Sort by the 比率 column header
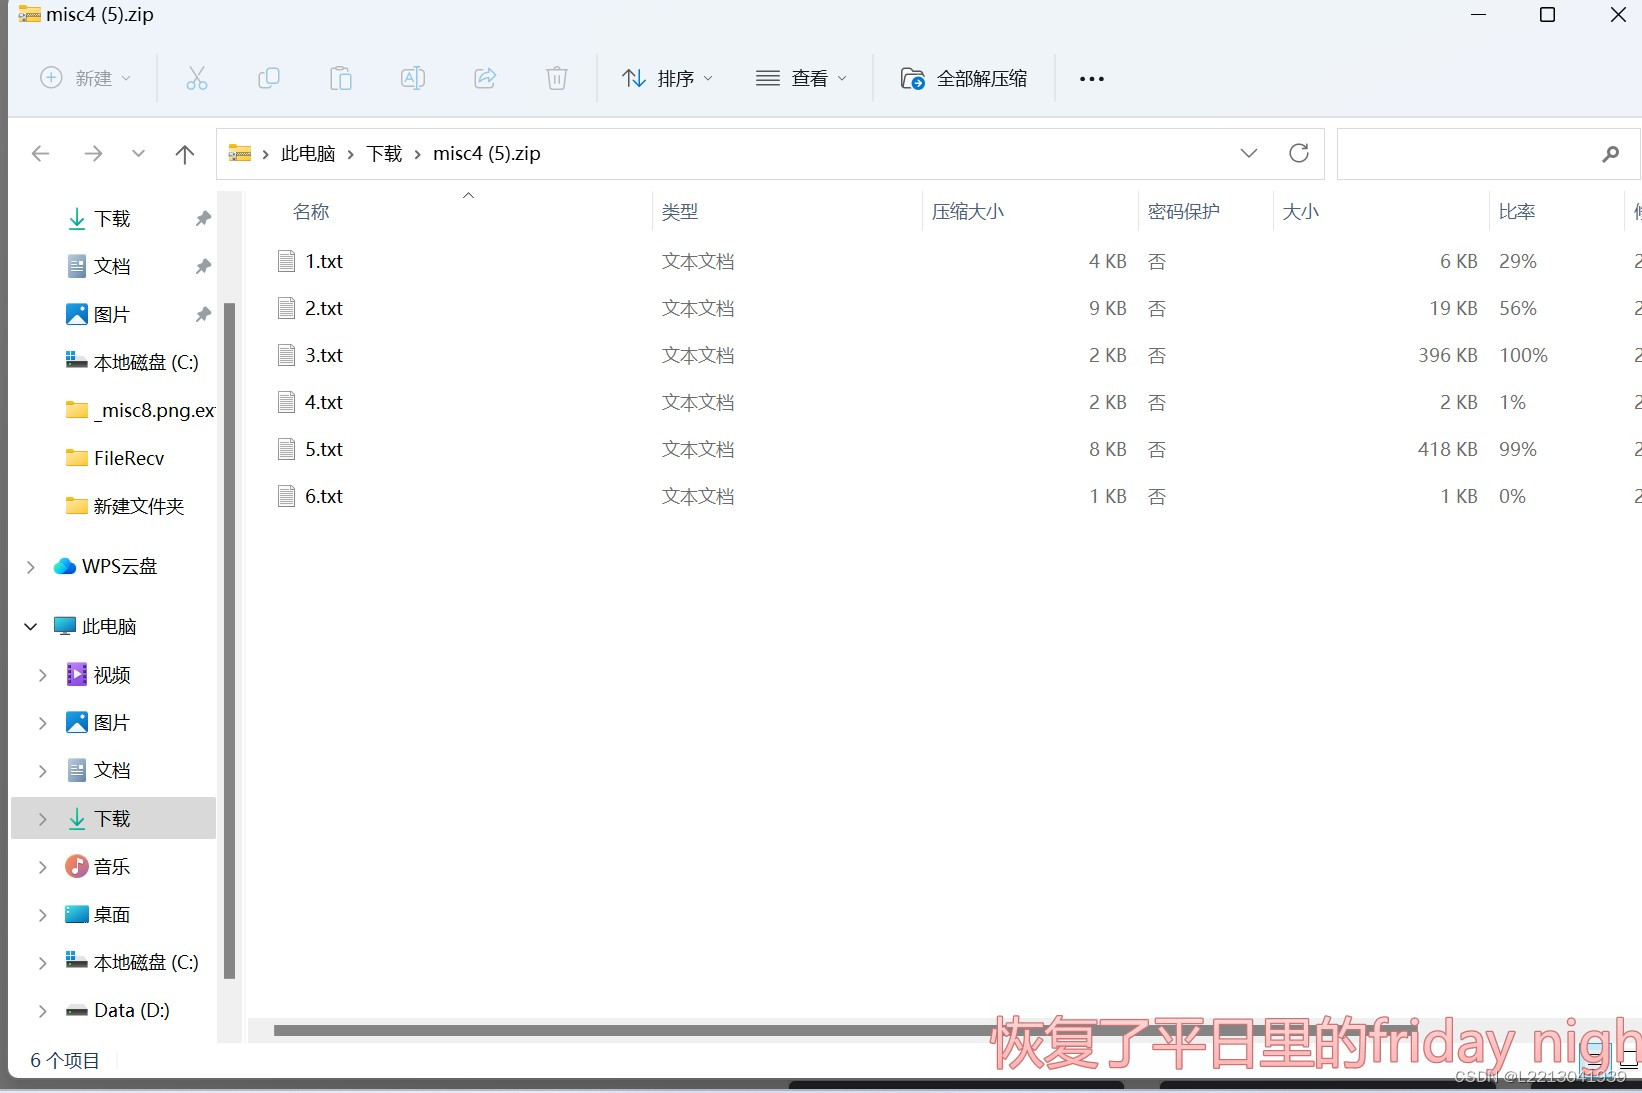 (x=1517, y=212)
